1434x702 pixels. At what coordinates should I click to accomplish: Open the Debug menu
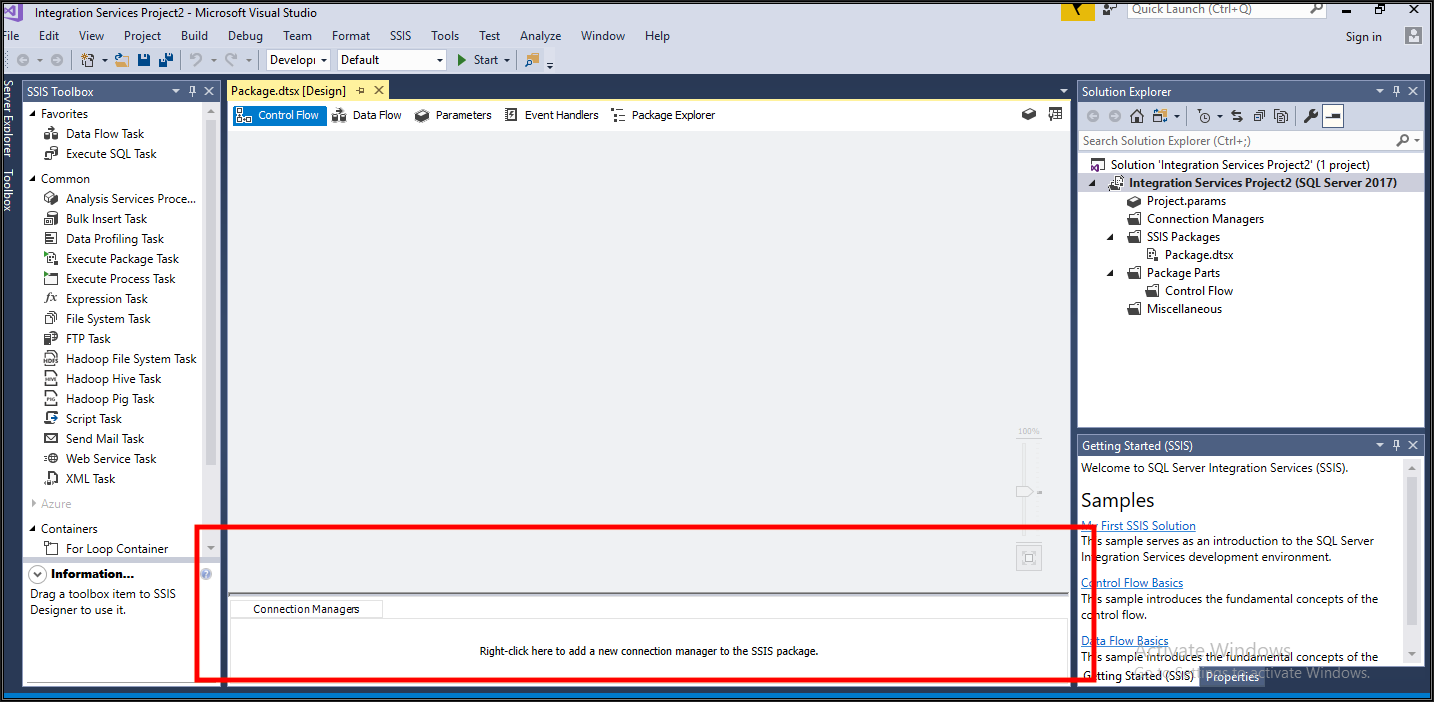[x=245, y=36]
